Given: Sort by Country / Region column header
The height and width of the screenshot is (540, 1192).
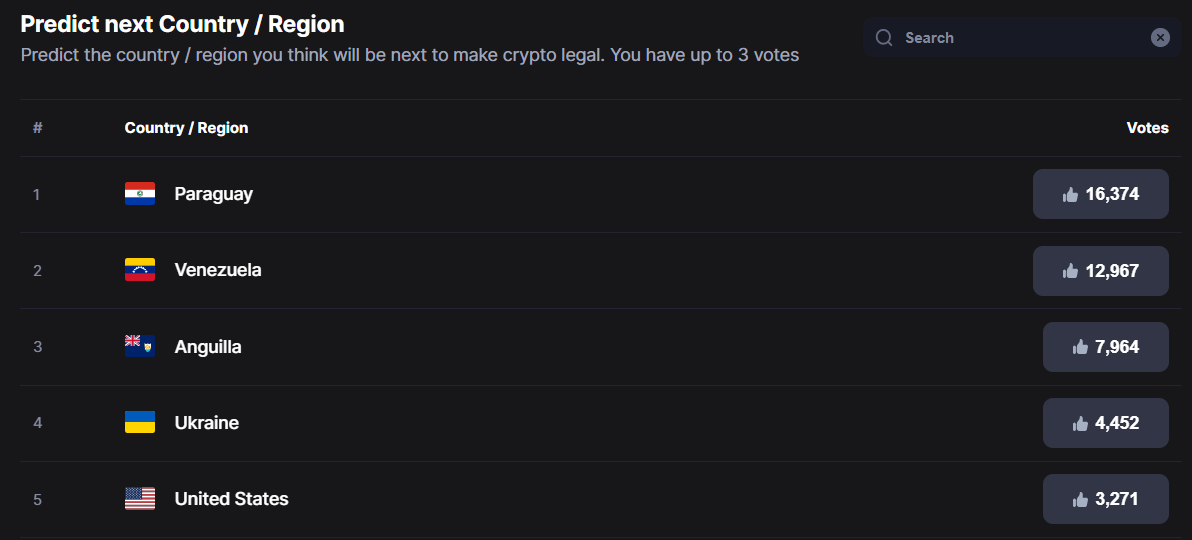Looking at the screenshot, I should click(x=186, y=128).
